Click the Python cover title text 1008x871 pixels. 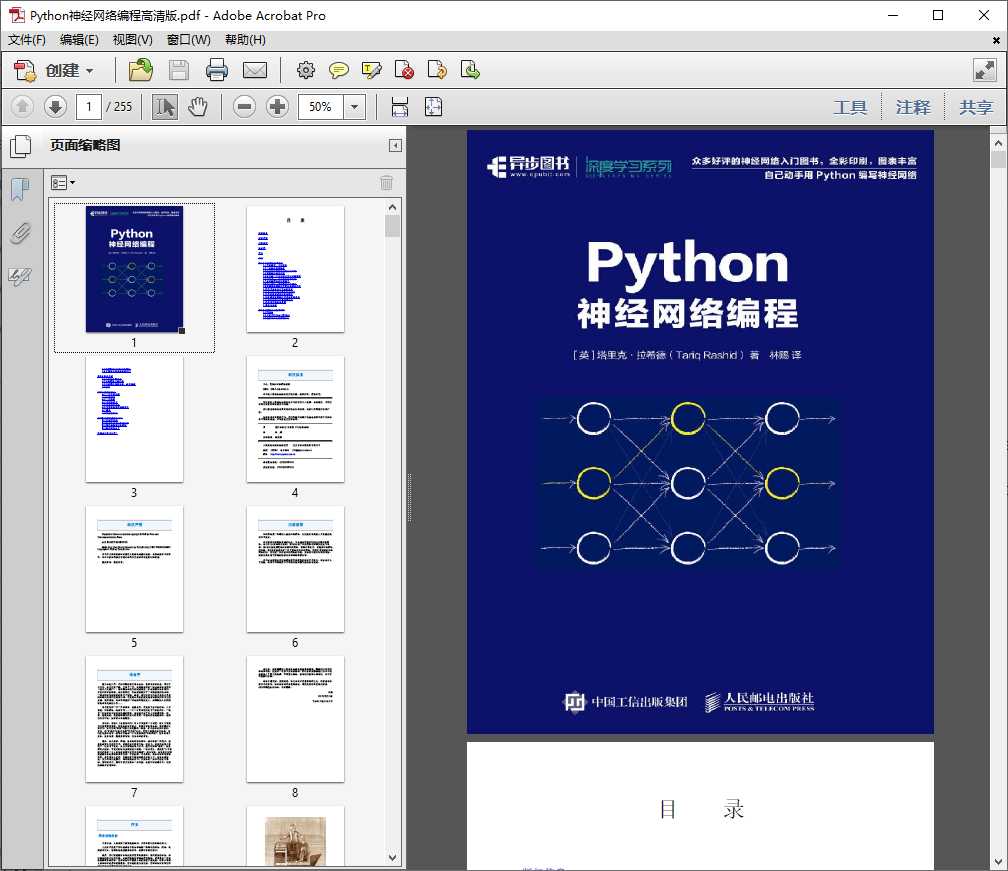687,263
